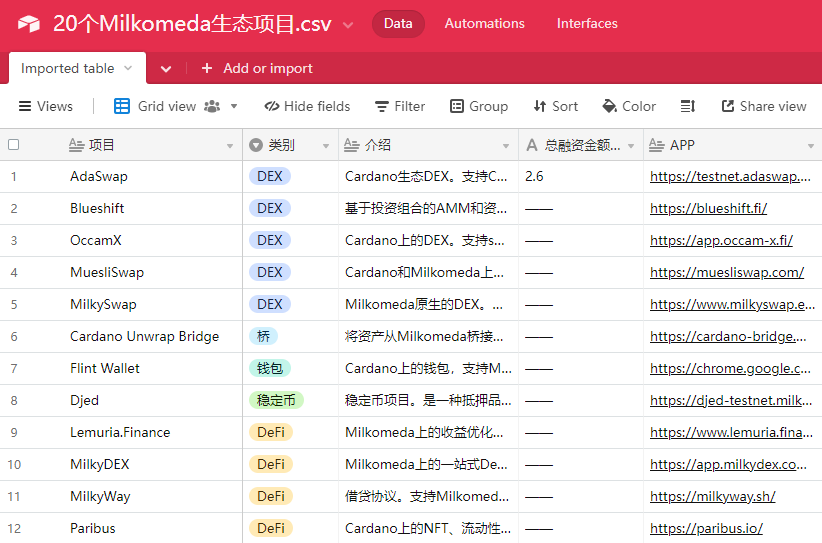
Task: Switch to the Interfaces tab
Action: point(587,23)
